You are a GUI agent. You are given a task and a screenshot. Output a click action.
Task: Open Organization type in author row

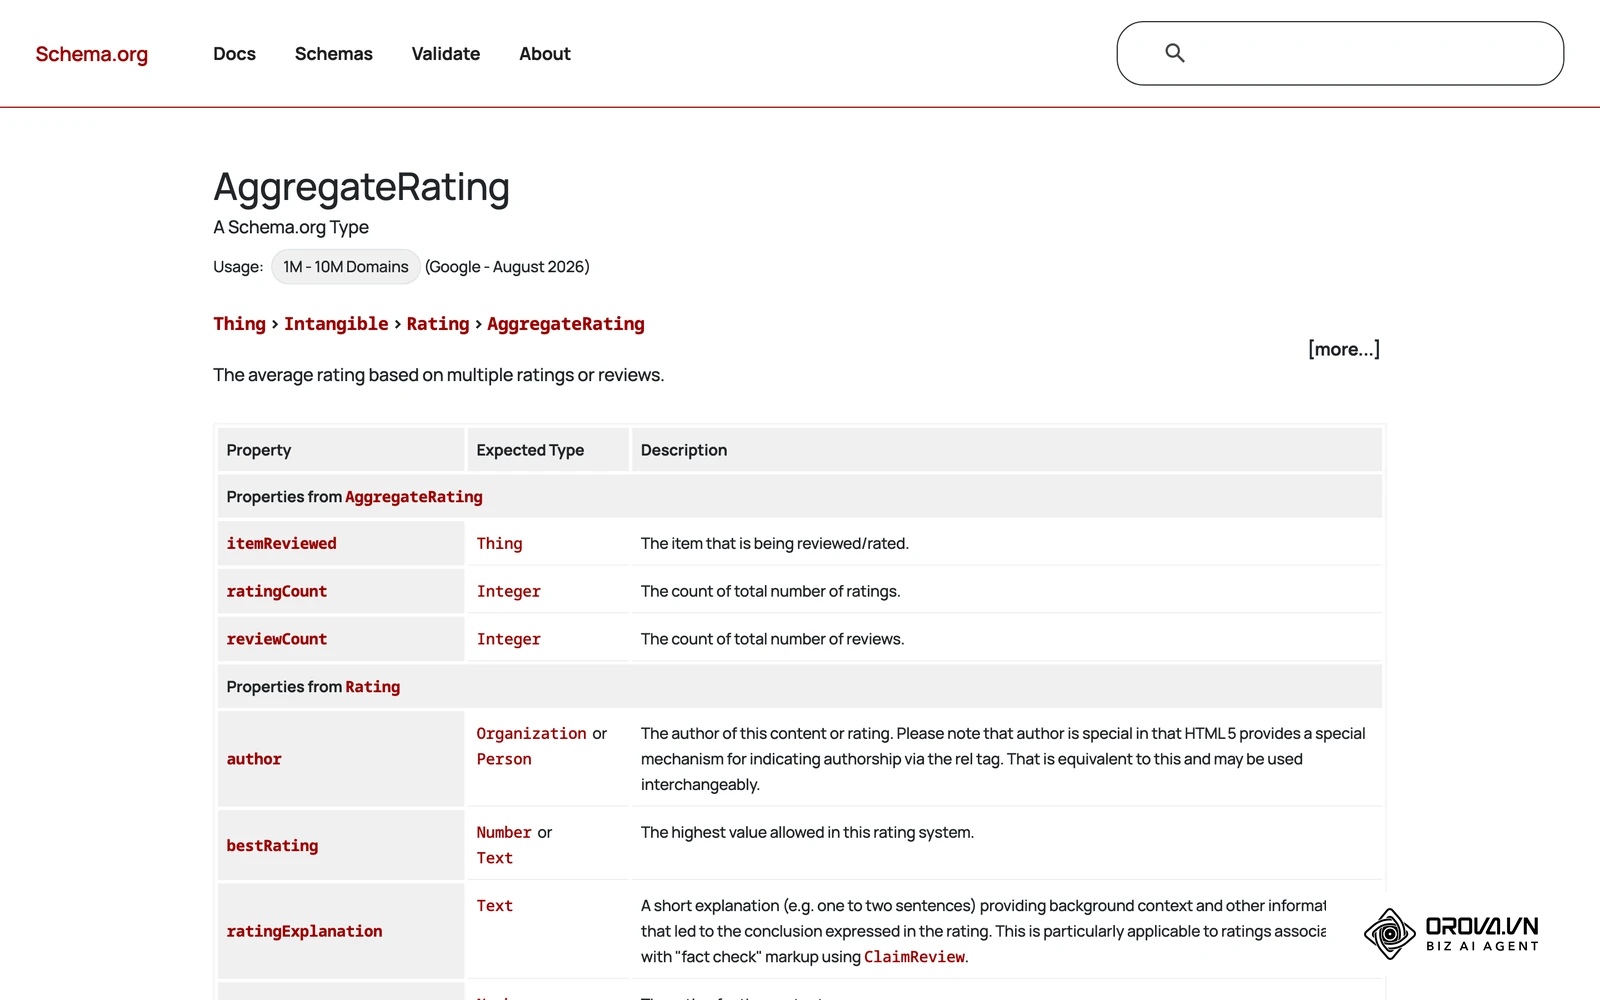(x=532, y=734)
